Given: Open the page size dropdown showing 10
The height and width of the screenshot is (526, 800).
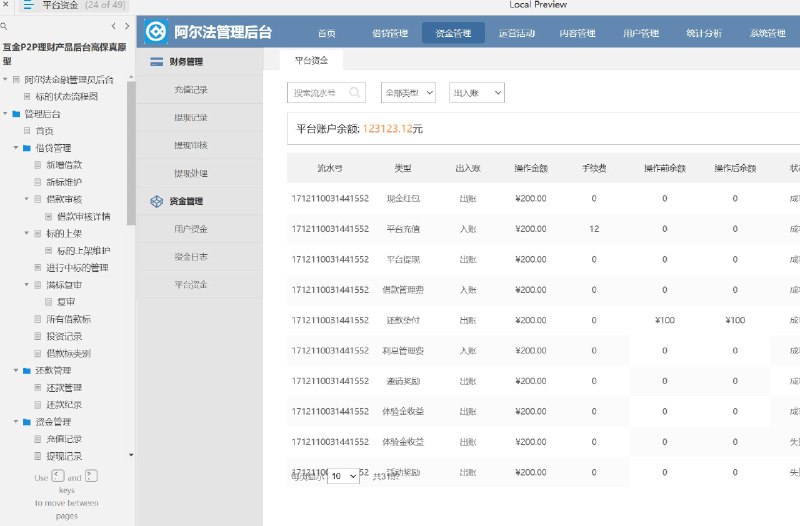Looking at the screenshot, I should (343, 476).
